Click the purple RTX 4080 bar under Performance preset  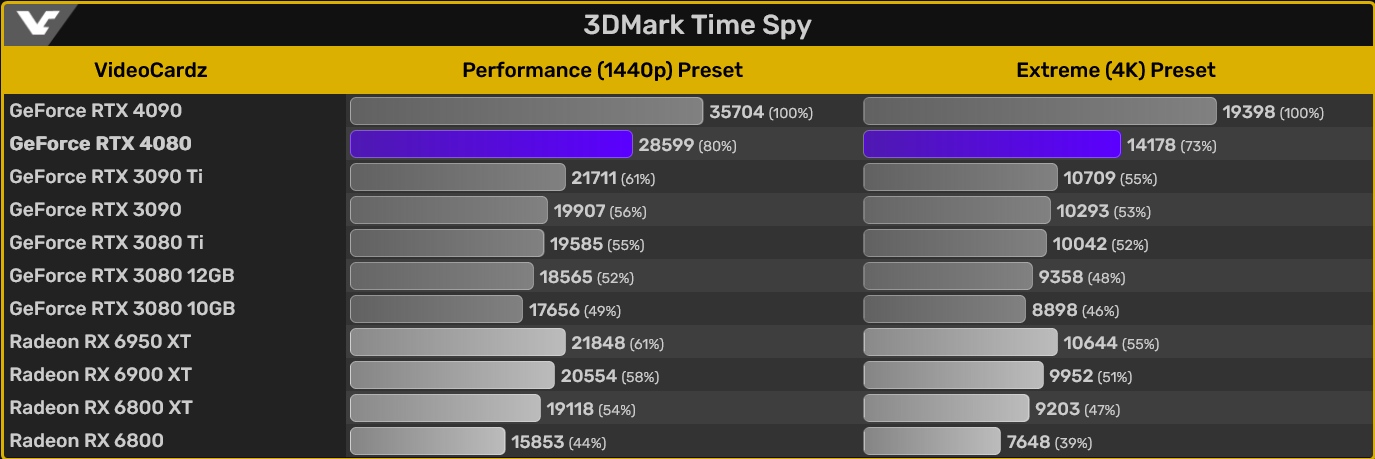491,145
